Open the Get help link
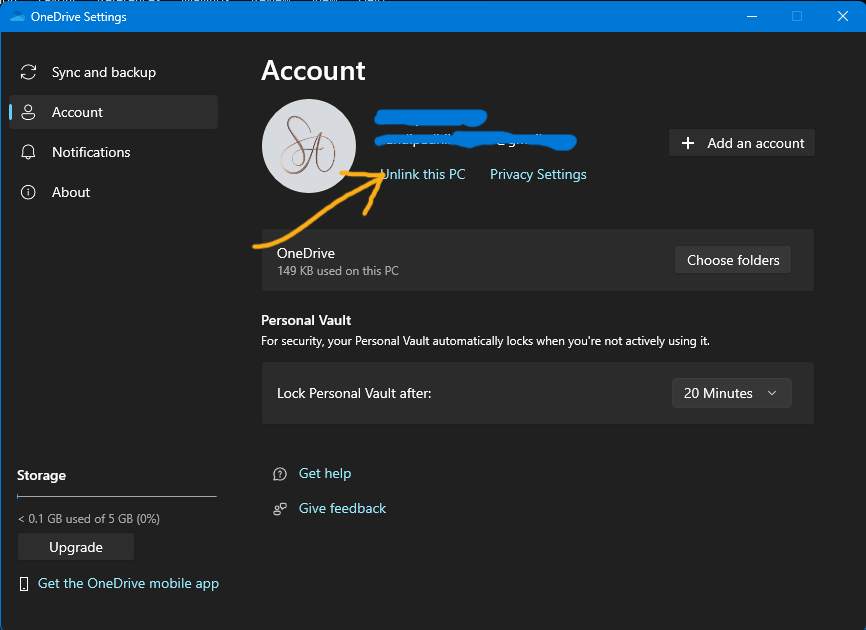Screen dimensions: 866x630 coord(325,474)
